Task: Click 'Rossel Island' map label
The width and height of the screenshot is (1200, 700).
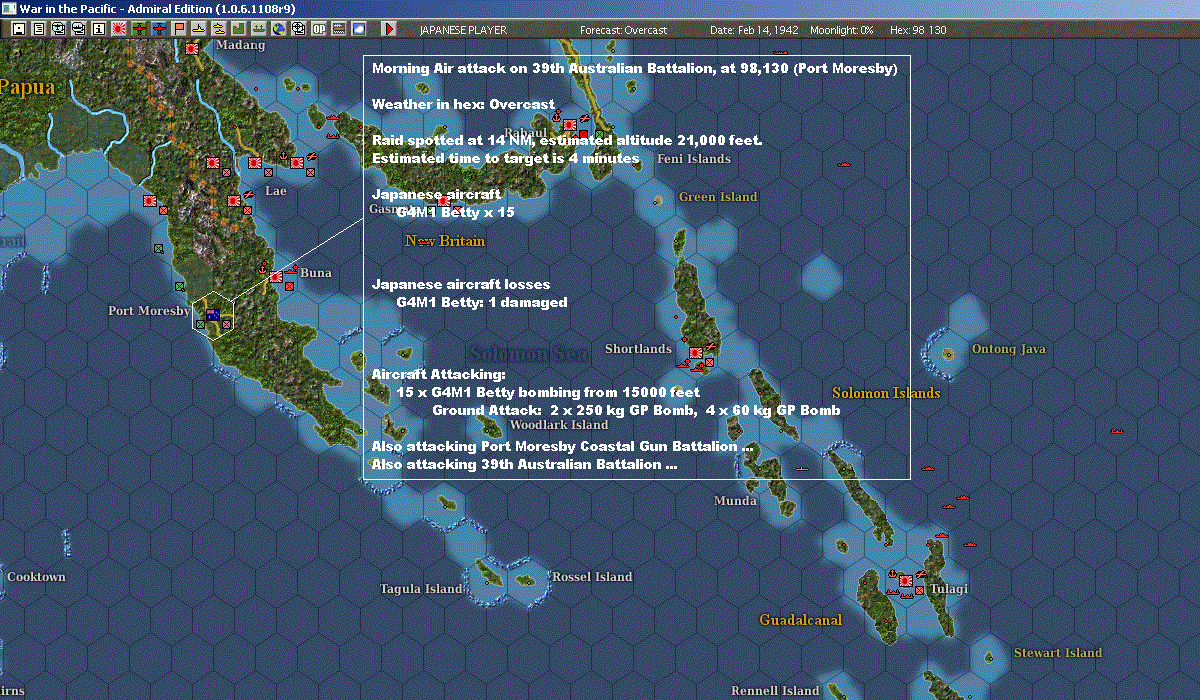Action: [592, 577]
